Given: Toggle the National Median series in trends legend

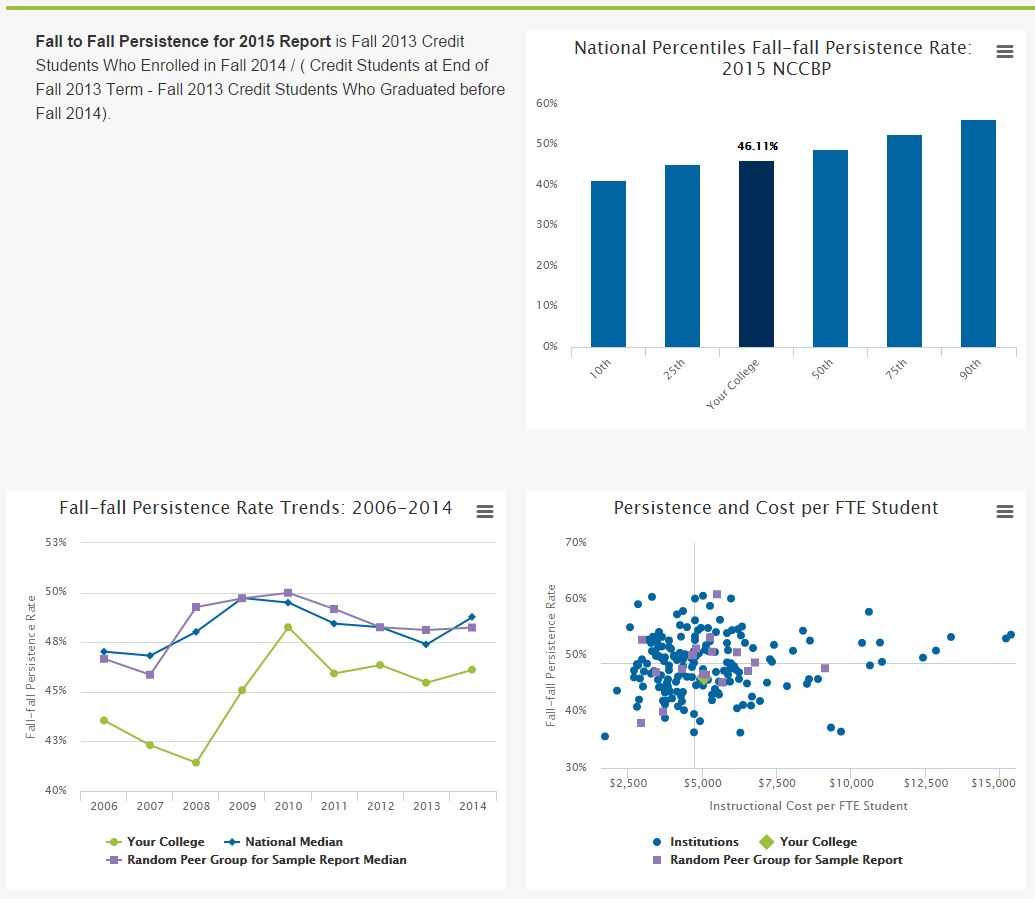Looking at the screenshot, I should pos(284,842).
